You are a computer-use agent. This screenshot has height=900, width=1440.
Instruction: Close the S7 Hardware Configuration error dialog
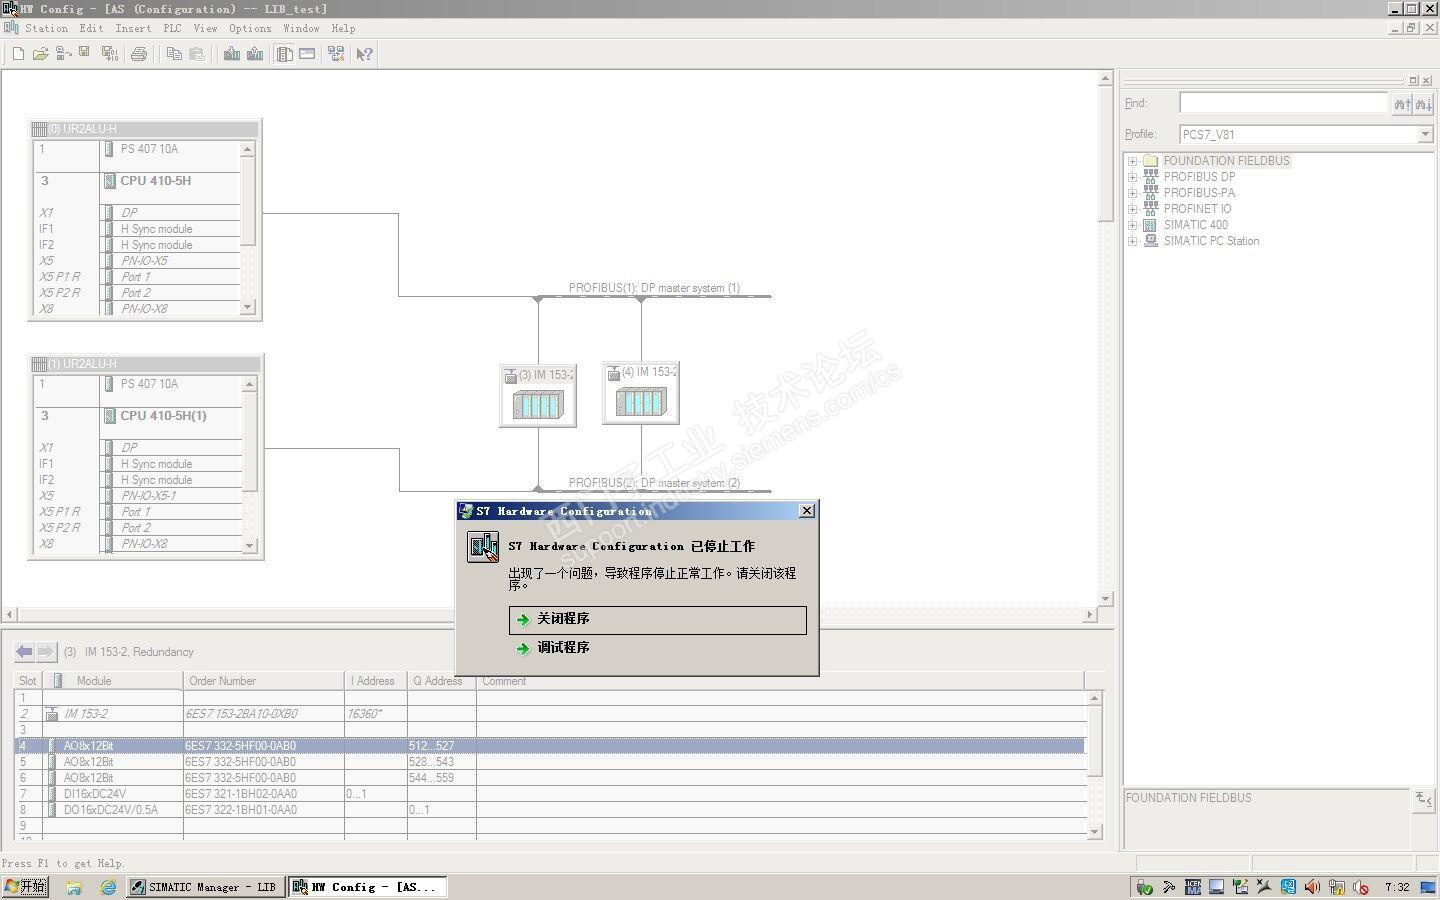(807, 511)
